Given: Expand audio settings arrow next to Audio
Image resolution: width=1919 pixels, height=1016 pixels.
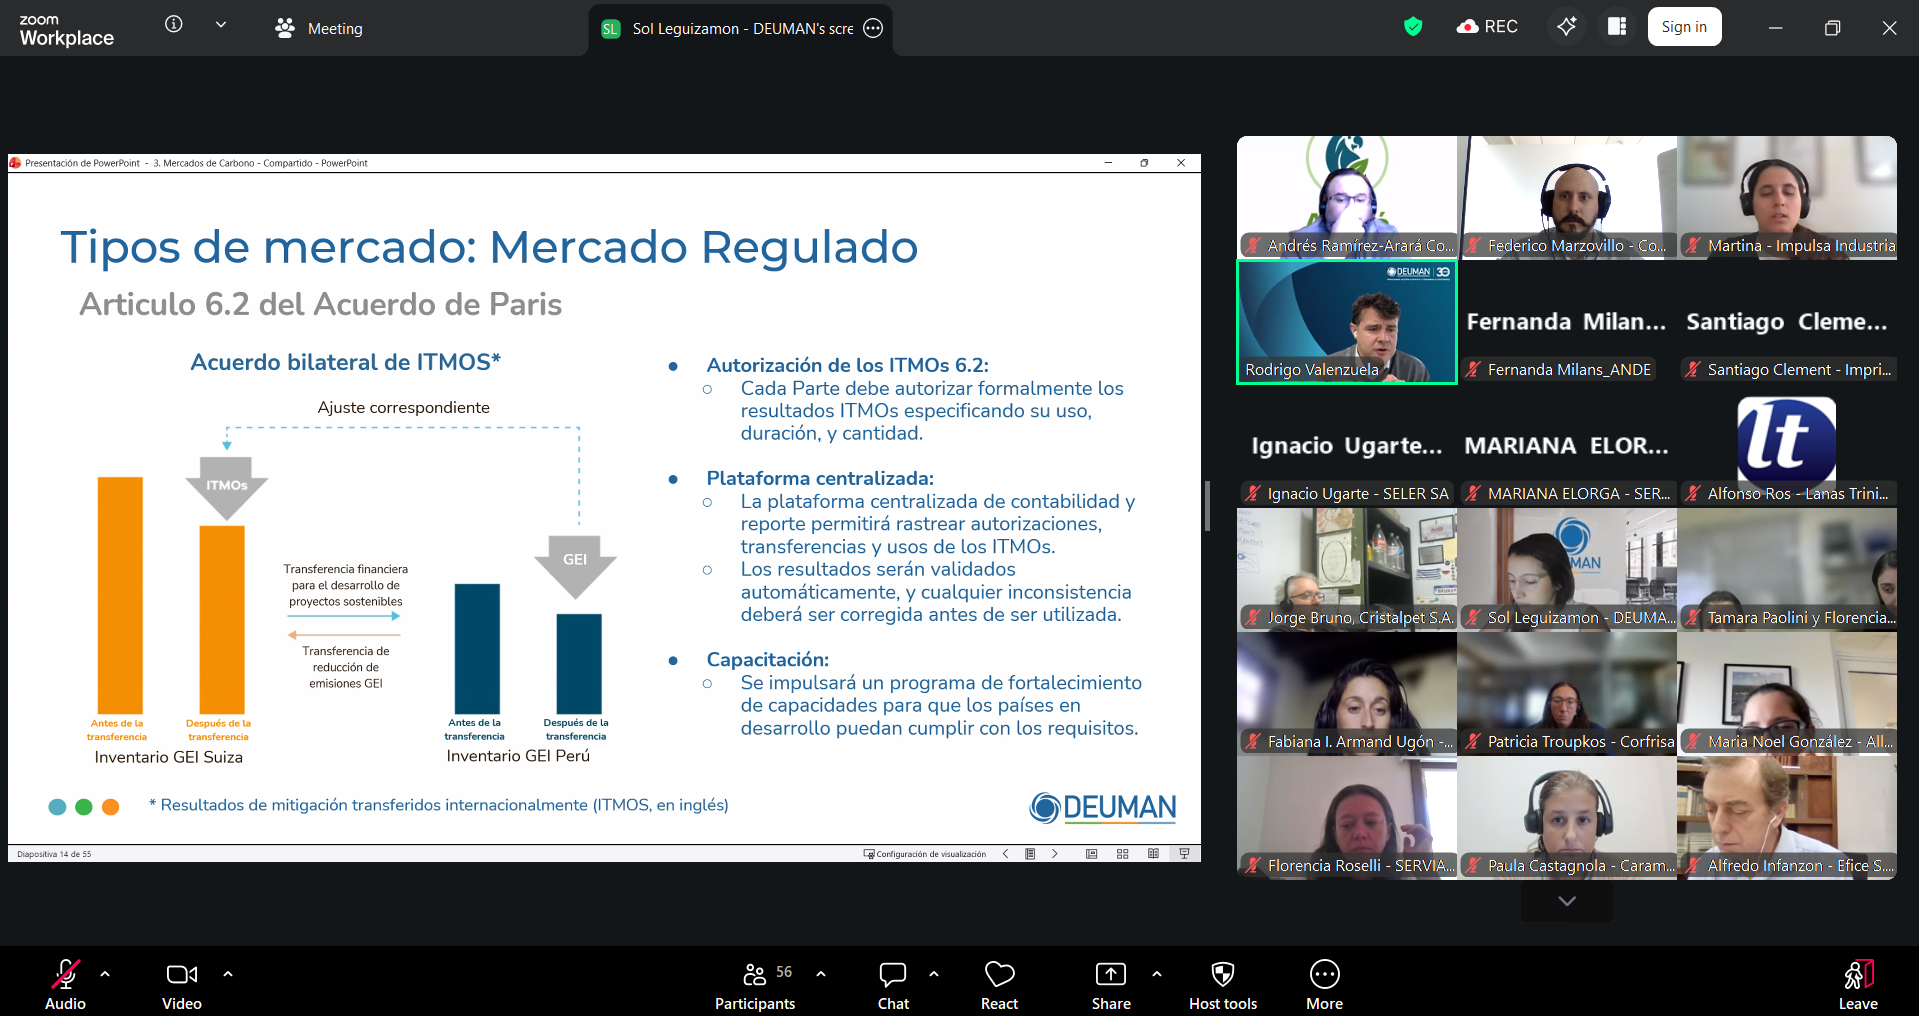Looking at the screenshot, I should click(x=105, y=973).
